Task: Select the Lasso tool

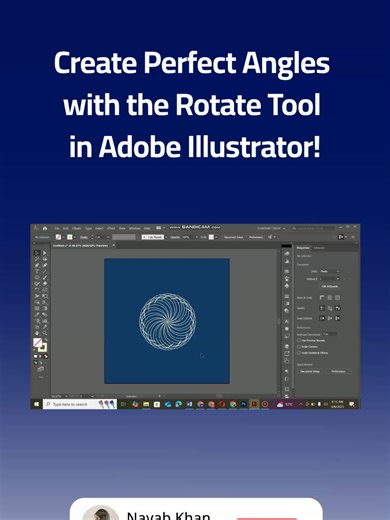Action: (44, 259)
